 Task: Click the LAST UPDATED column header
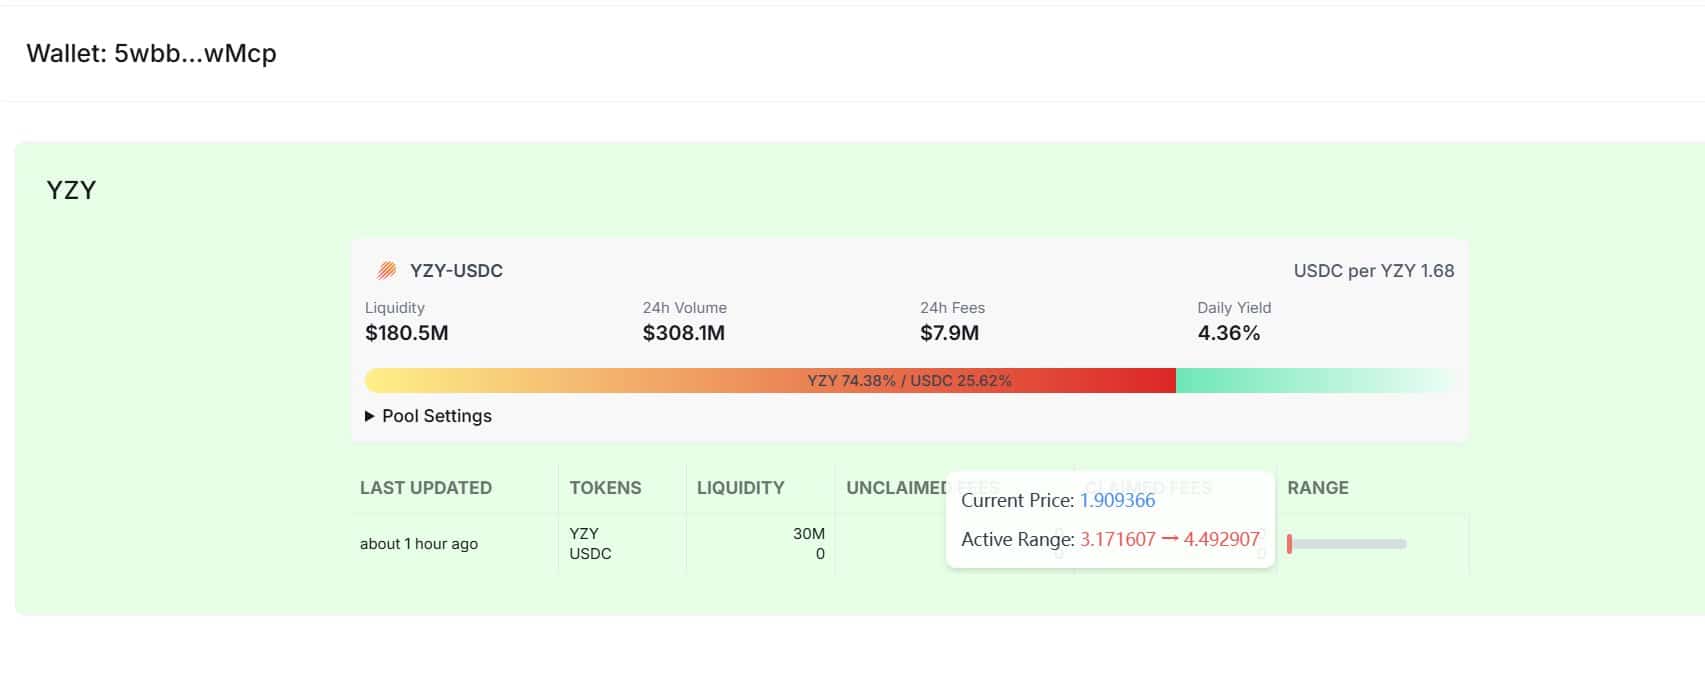pyautogui.click(x=426, y=488)
